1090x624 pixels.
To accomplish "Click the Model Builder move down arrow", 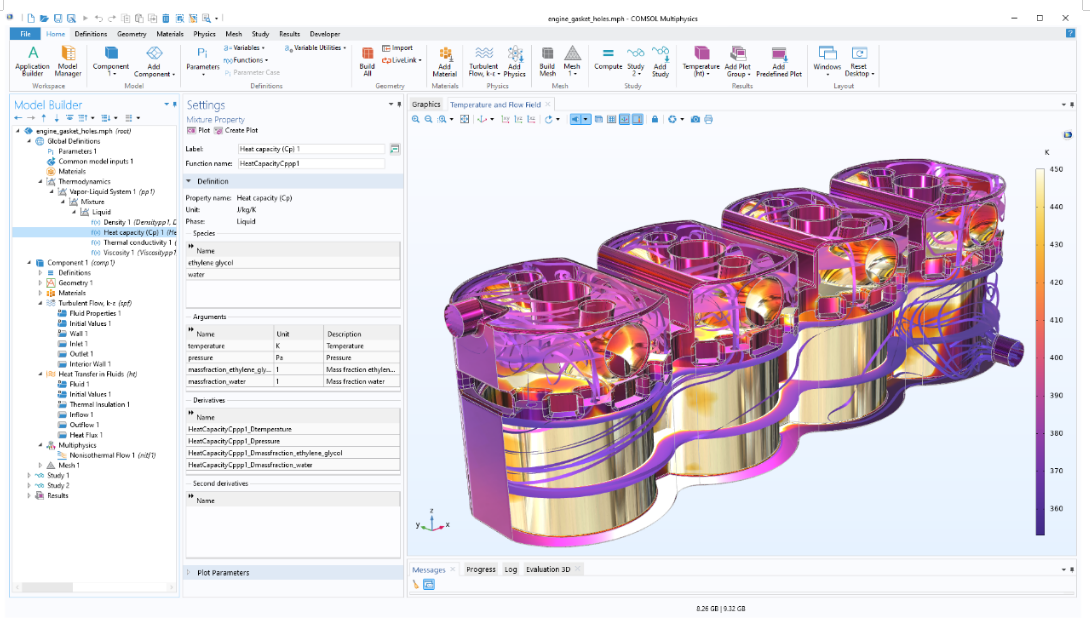I will coord(56,118).
